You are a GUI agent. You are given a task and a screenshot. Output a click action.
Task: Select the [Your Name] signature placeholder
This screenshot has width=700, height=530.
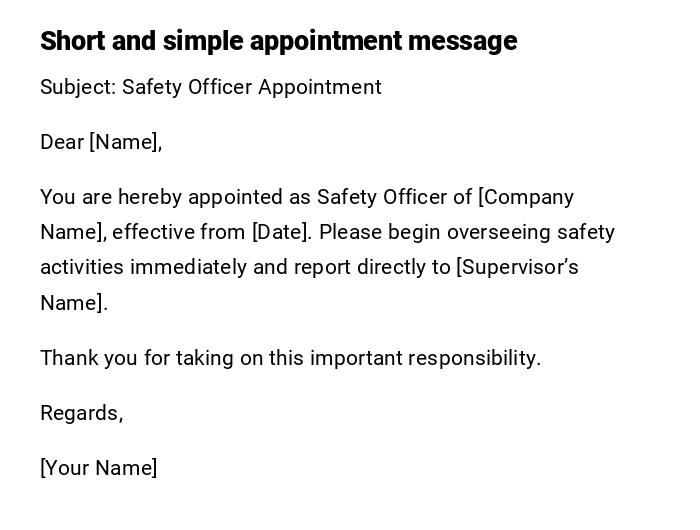coord(98,468)
